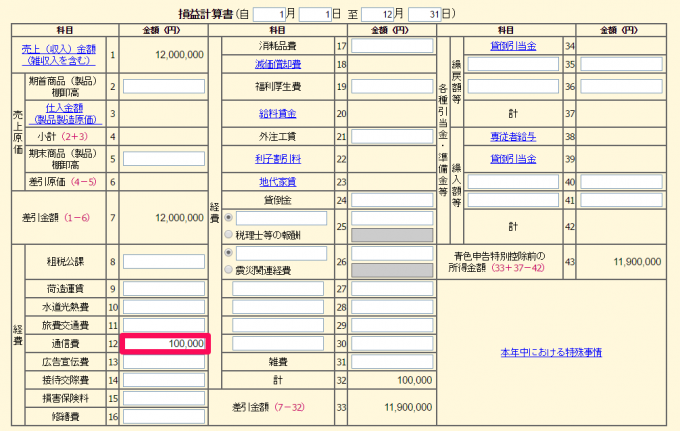
Task: Click the amount field in row 28
Action: point(392,307)
